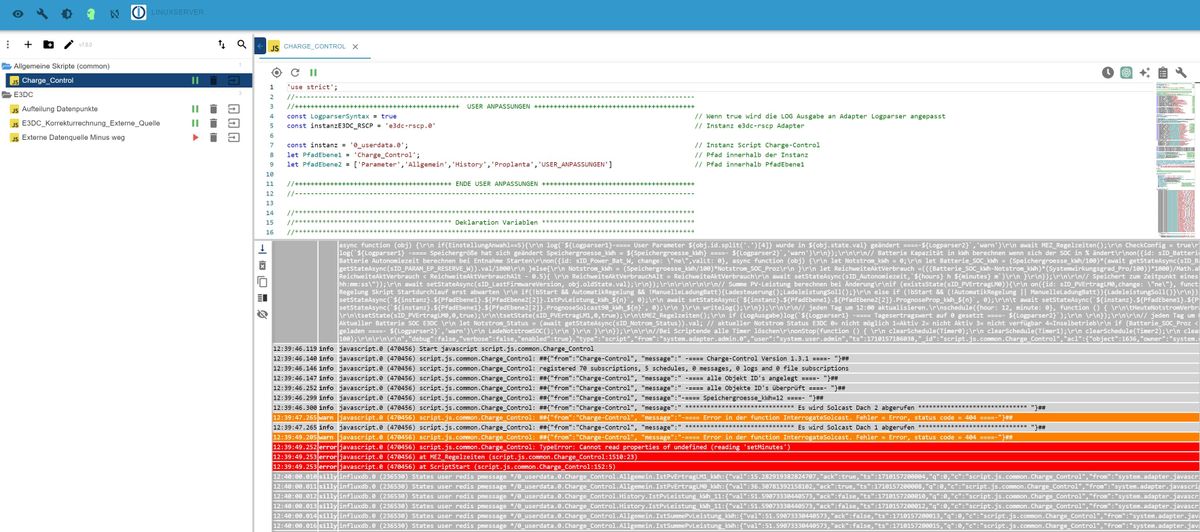Select E3DC_Korrekturrechnung_Externe_Quelle script

(x=91, y=122)
